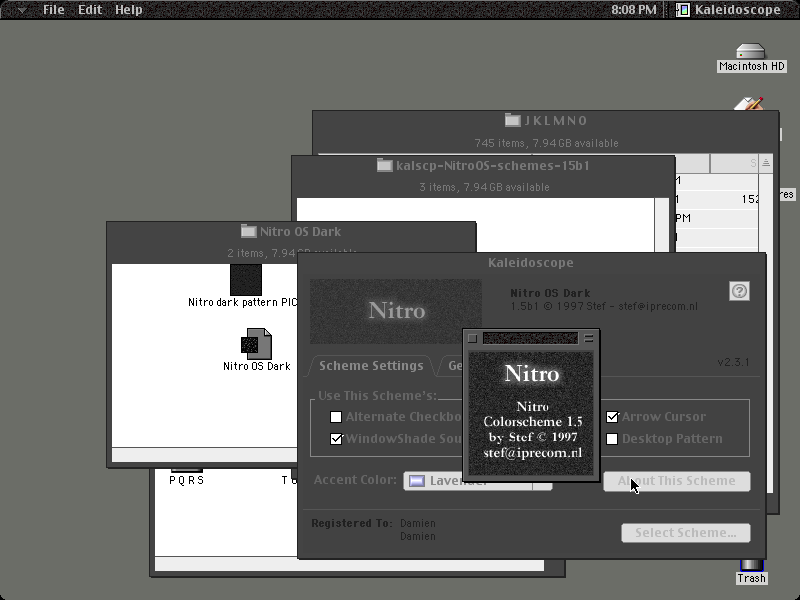Image resolution: width=800 pixels, height=600 pixels.
Task: Click the lavender color swatch in Accent Color
Action: pos(417,481)
